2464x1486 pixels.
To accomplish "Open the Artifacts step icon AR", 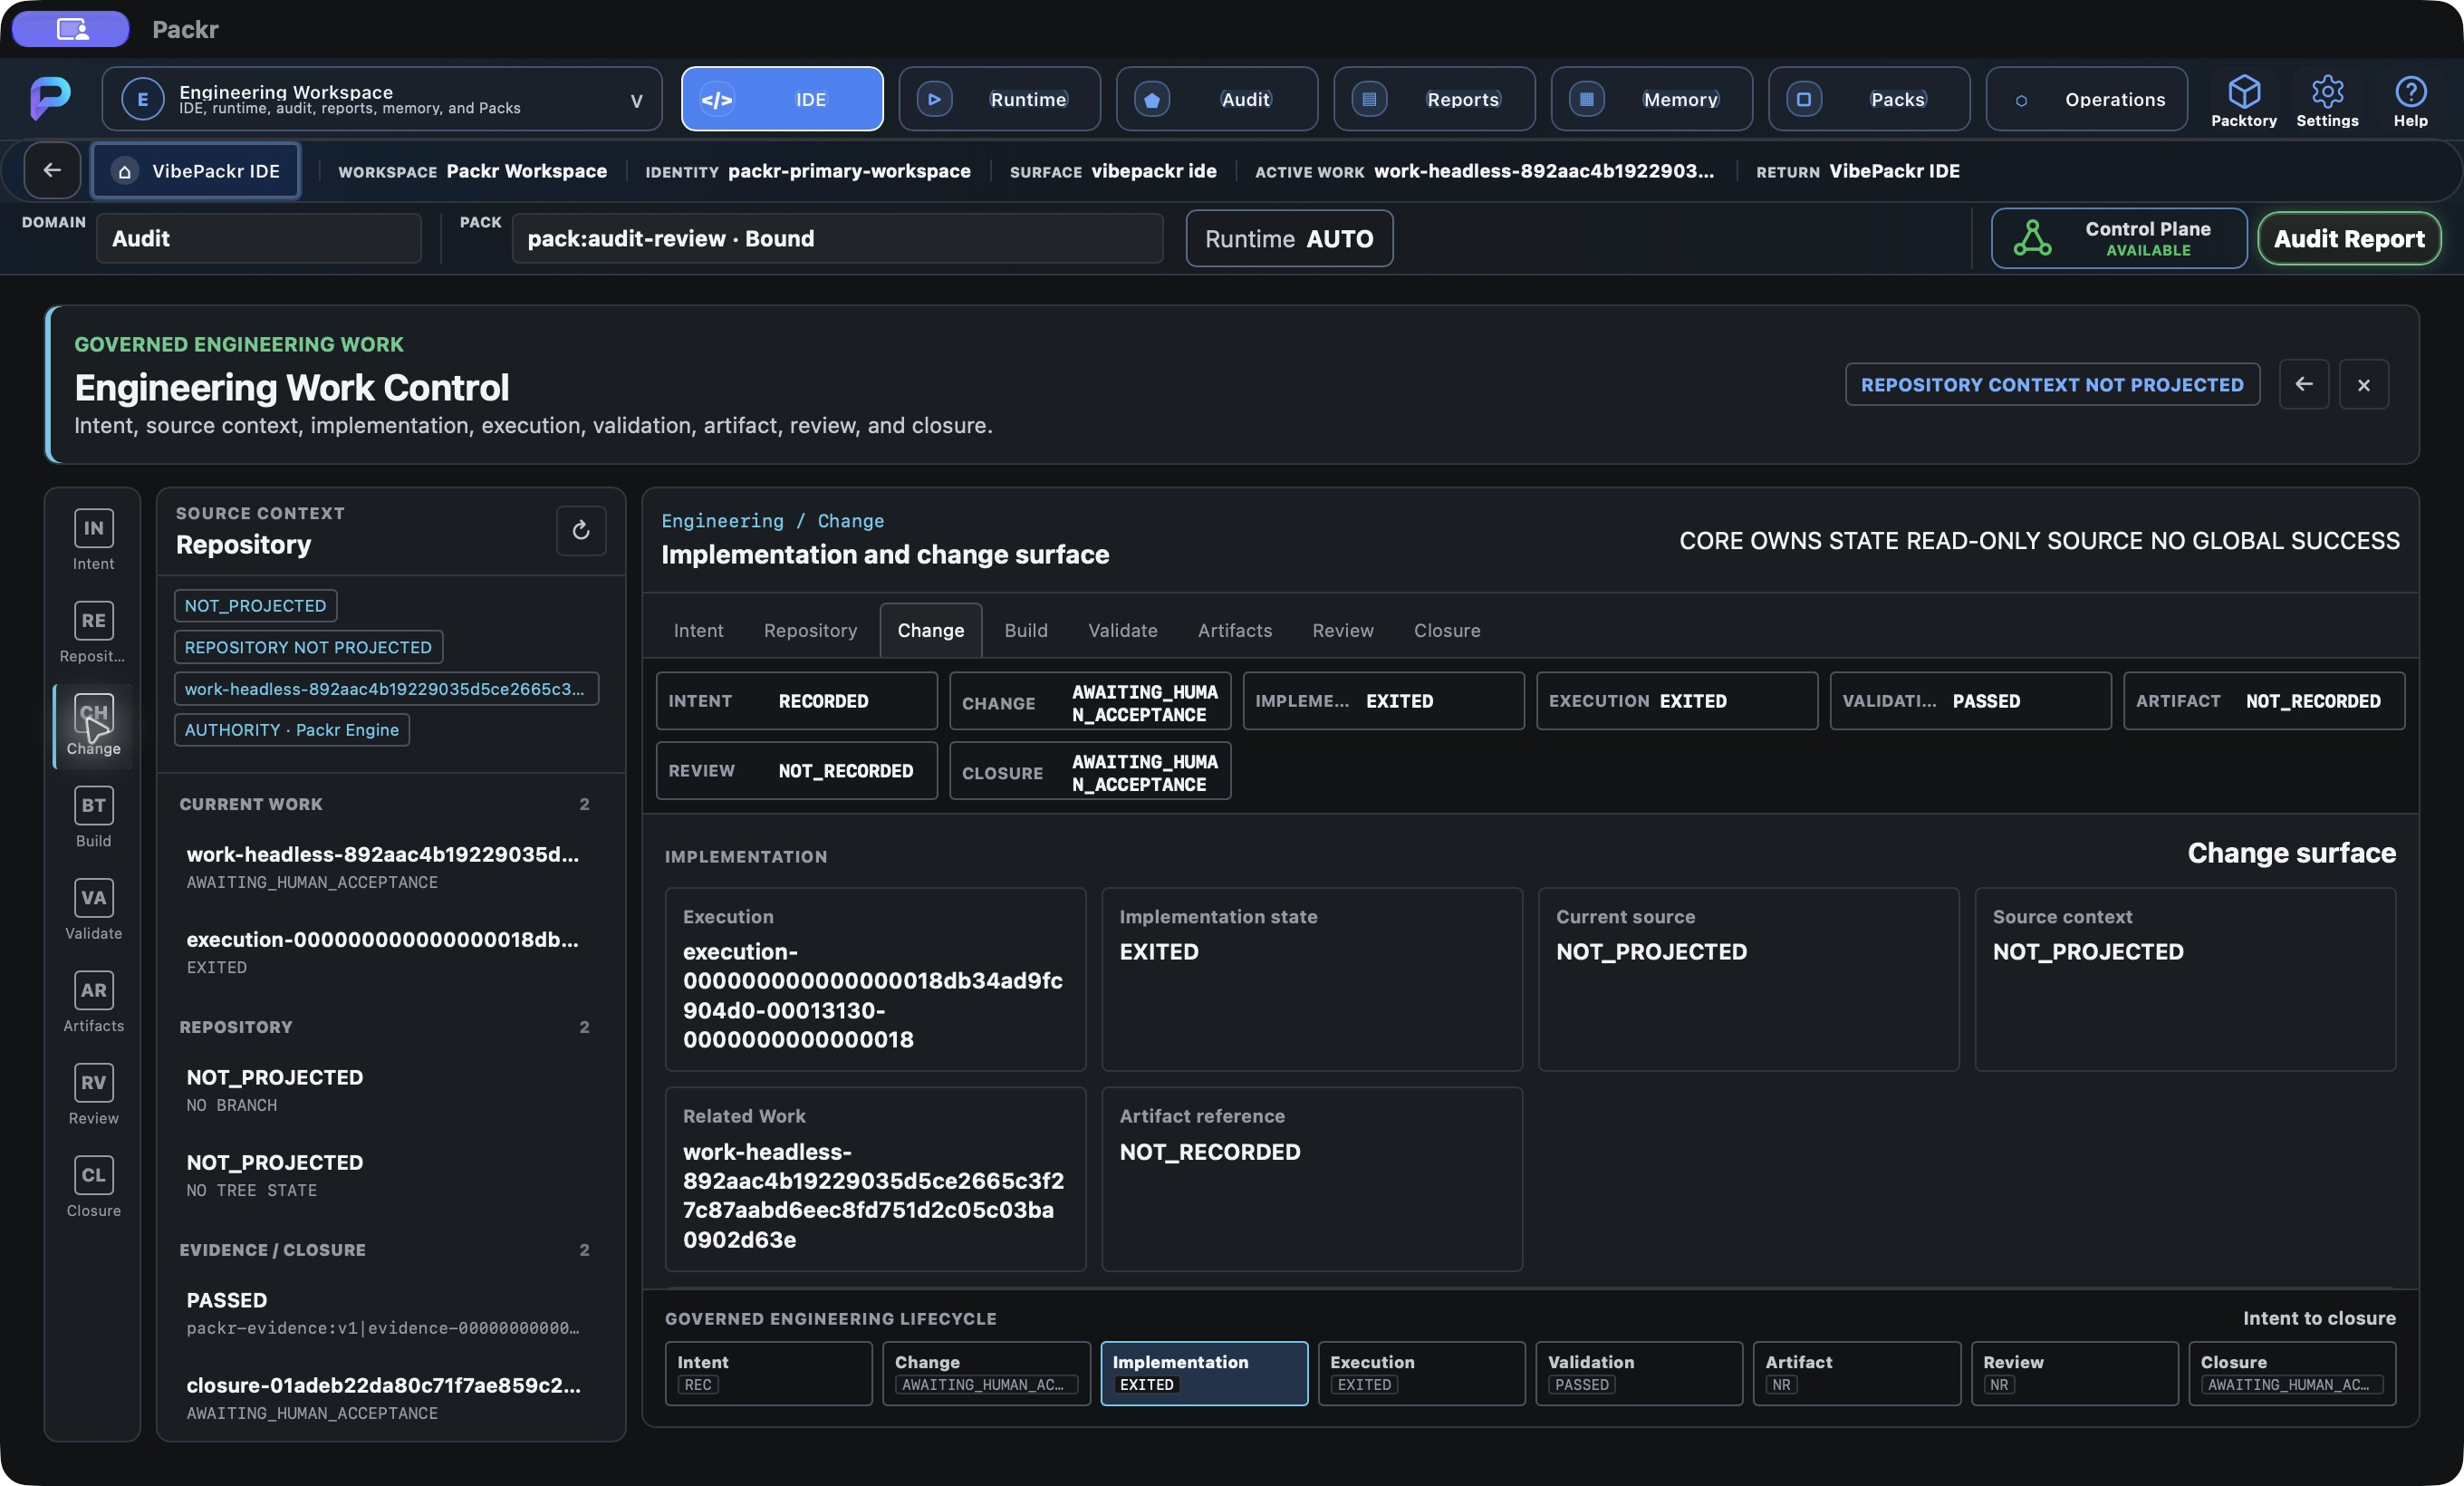I will tap(93, 990).
